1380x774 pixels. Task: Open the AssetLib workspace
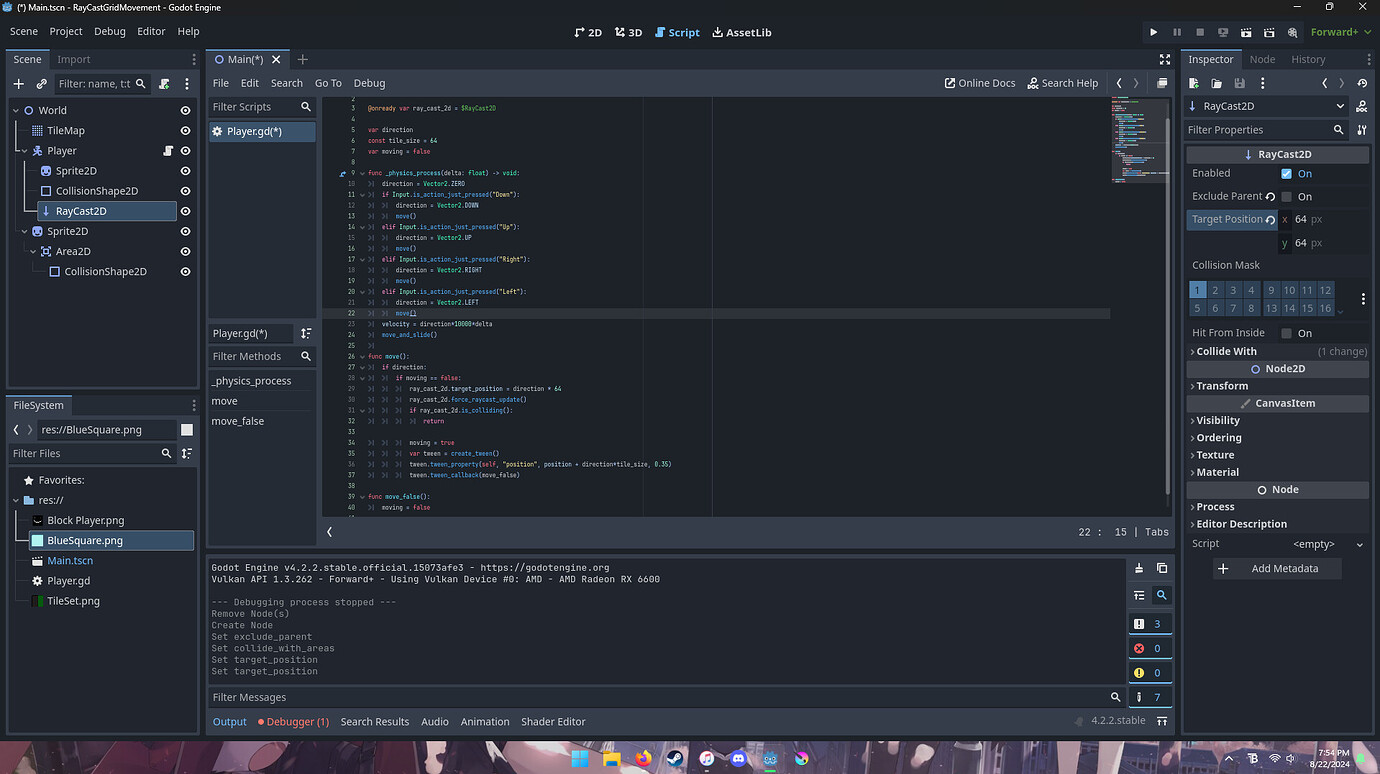tap(741, 32)
